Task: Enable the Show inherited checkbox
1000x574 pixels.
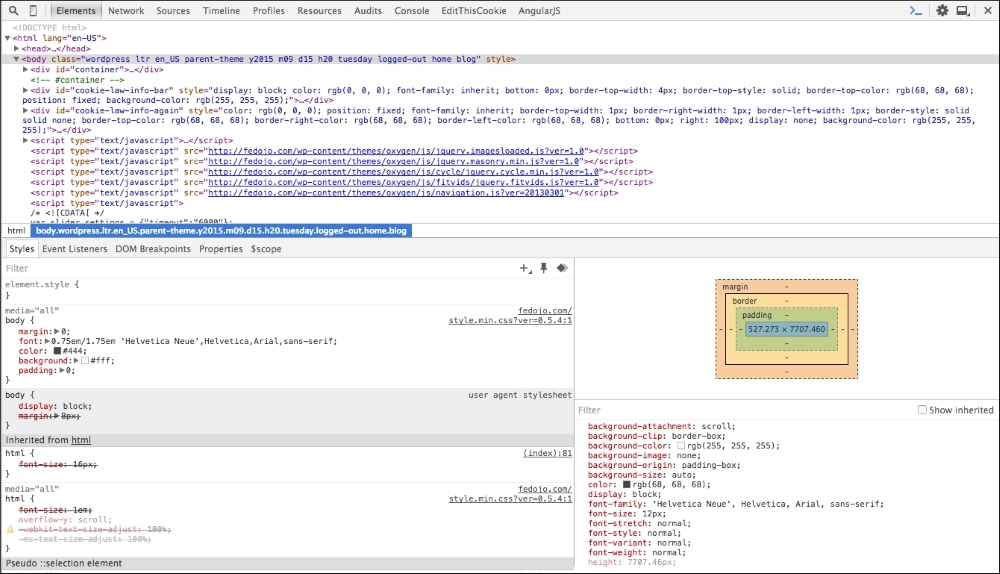Action: (x=922, y=409)
